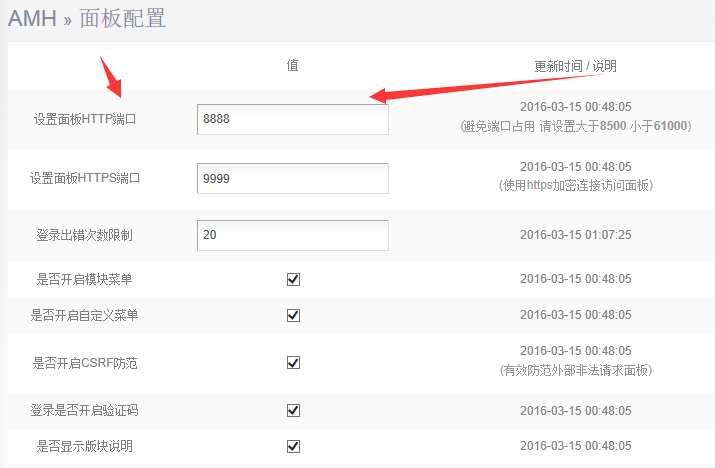The width and height of the screenshot is (715, 468).
Task: Click the 值 column header
Action: click(x=292, y=66)
